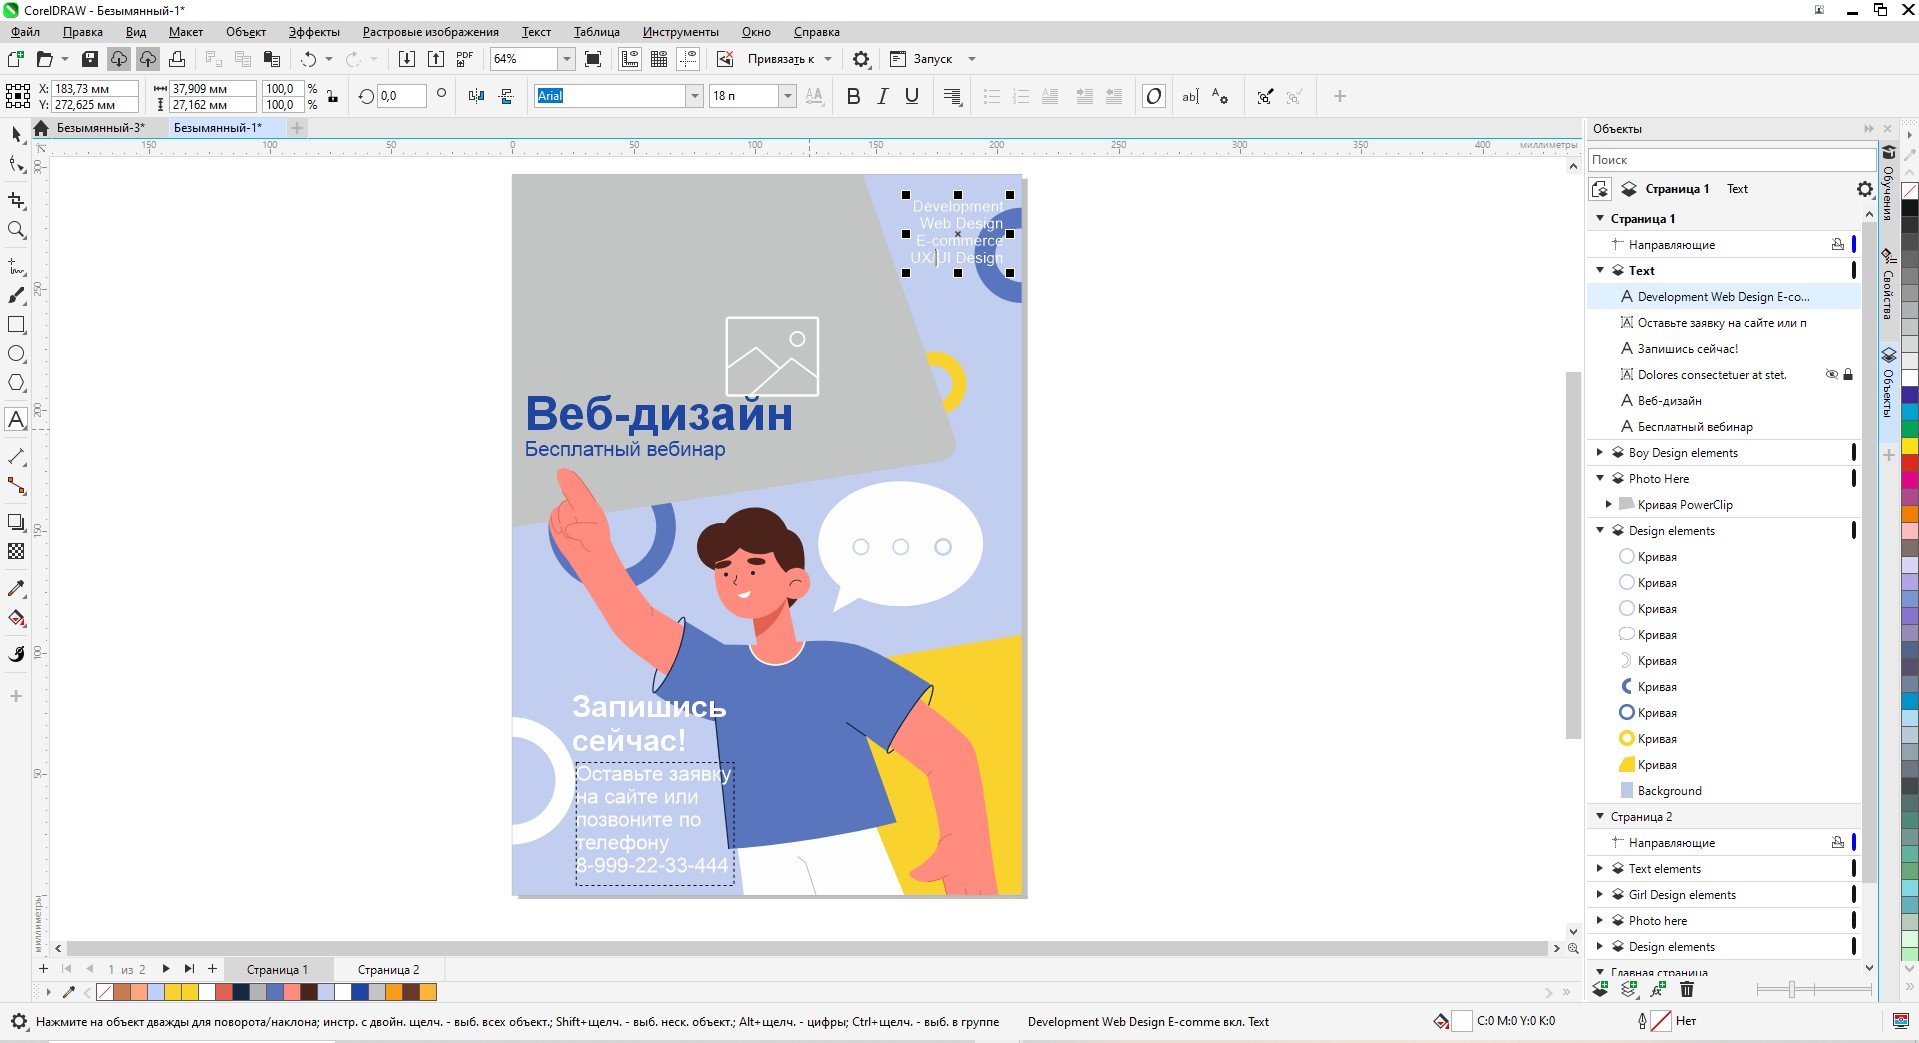
Task: Activate the Crop tool
Action: [16, 201]
